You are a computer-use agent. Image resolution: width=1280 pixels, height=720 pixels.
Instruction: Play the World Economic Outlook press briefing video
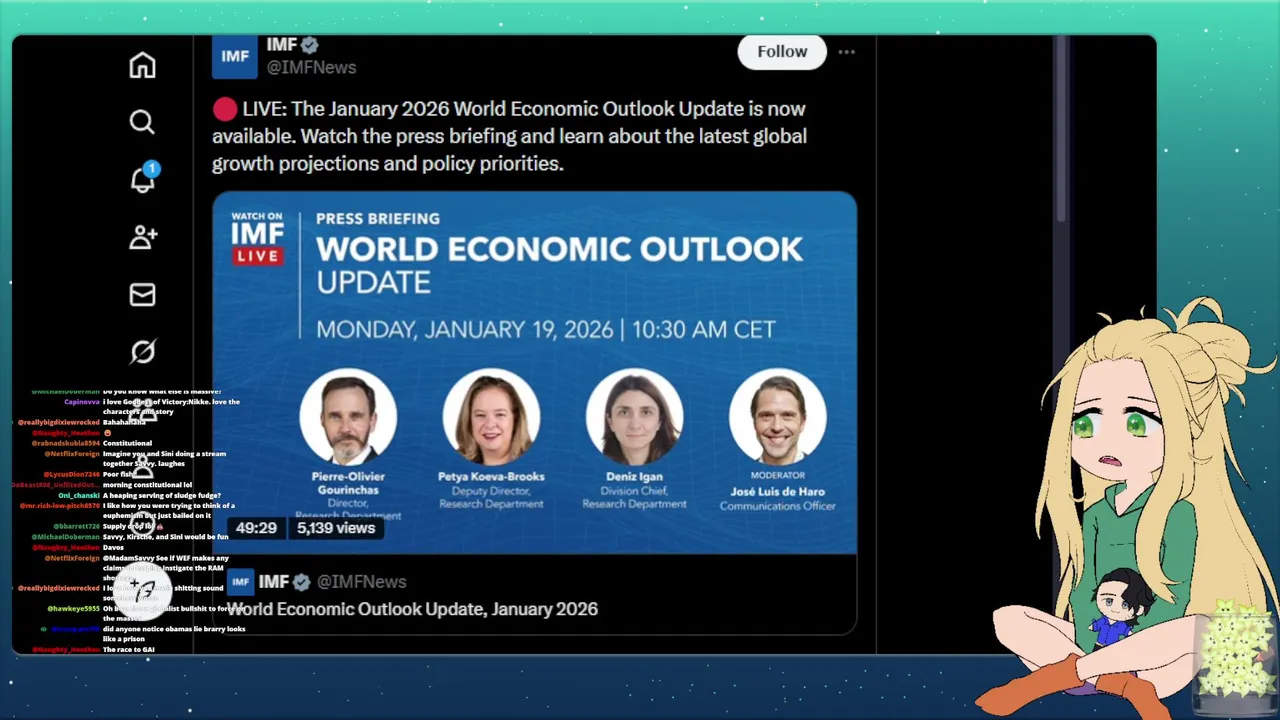pyautogui.click(x=534, y=372)
